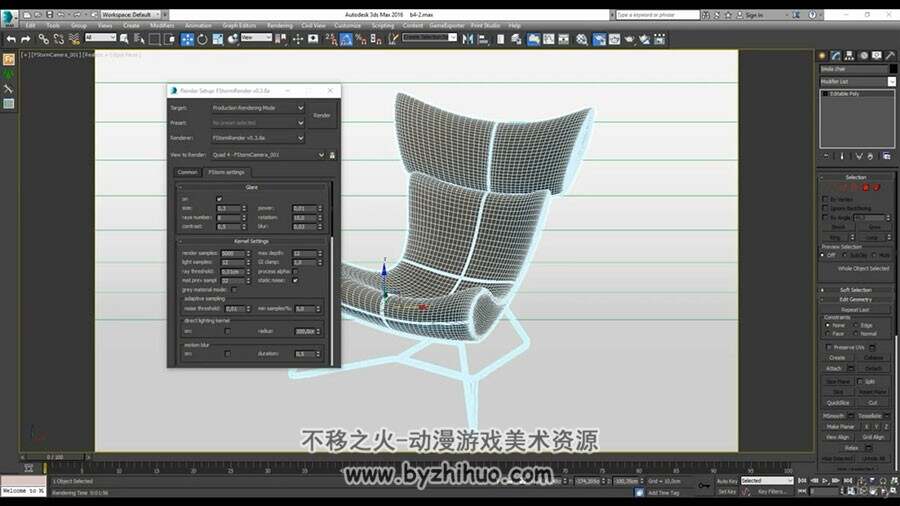900x506 pixels.
Task: Choose Rectangular Selection Region tool
Action: click(x=154, y=39)
